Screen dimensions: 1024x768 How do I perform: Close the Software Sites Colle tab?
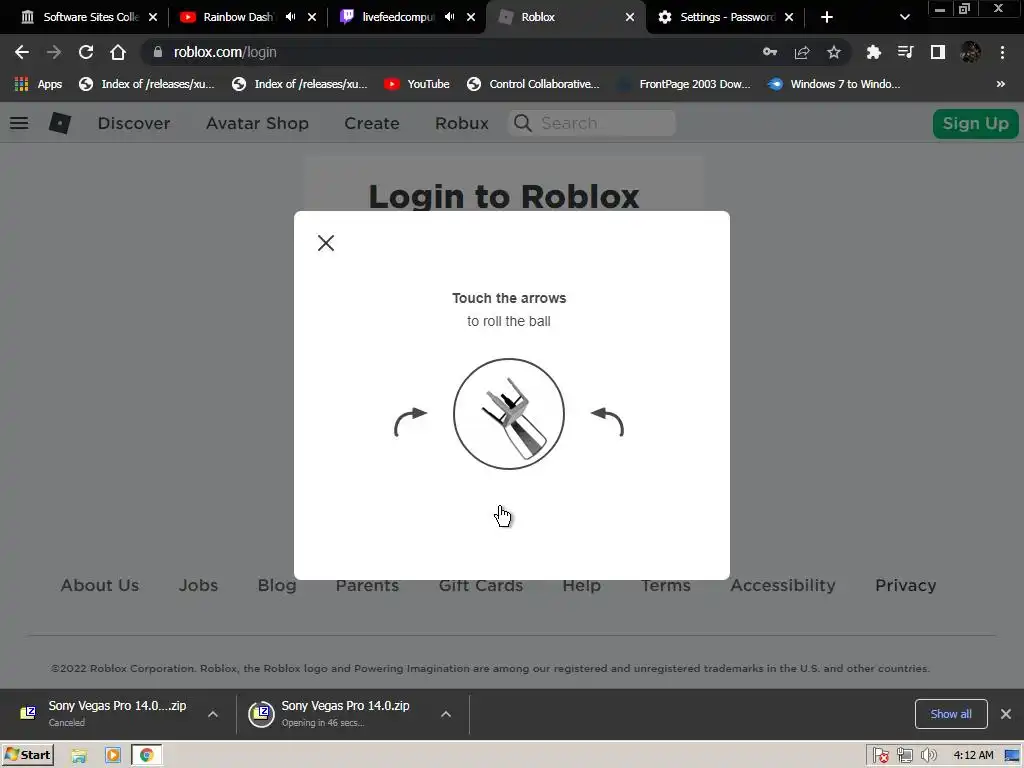153,17
